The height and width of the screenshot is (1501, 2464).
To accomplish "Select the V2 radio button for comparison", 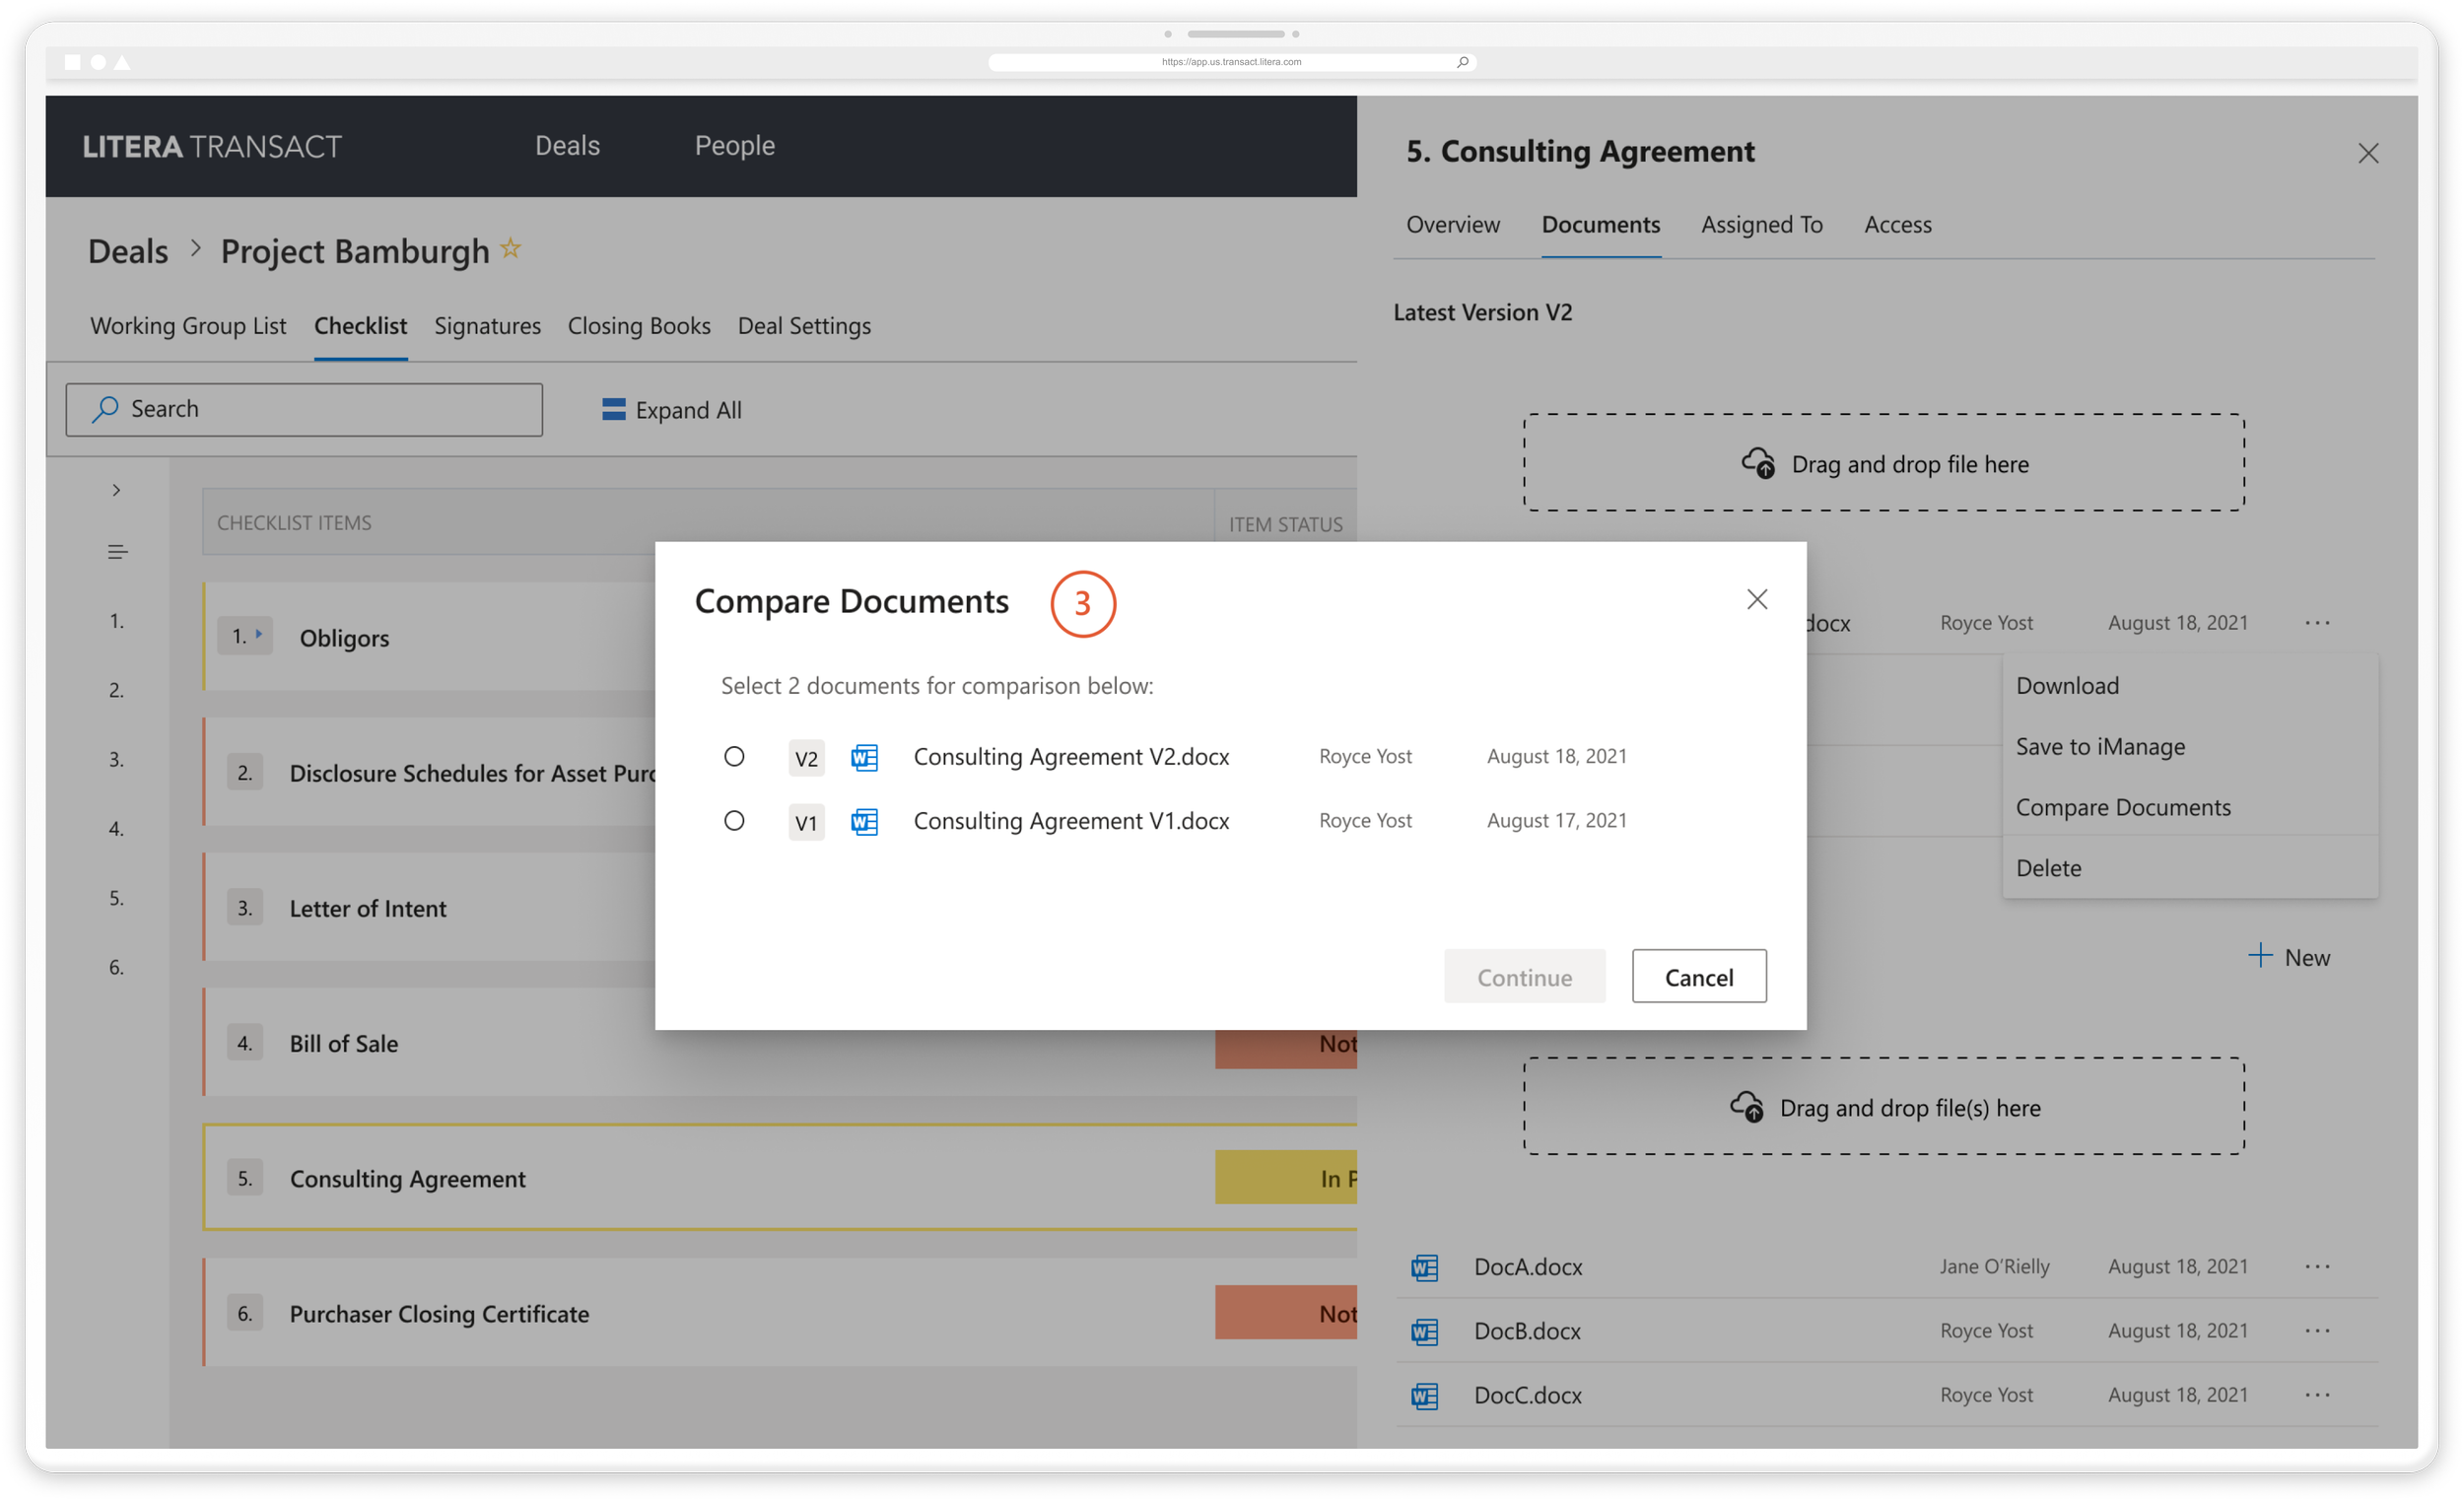I will (x=735, y=757).
